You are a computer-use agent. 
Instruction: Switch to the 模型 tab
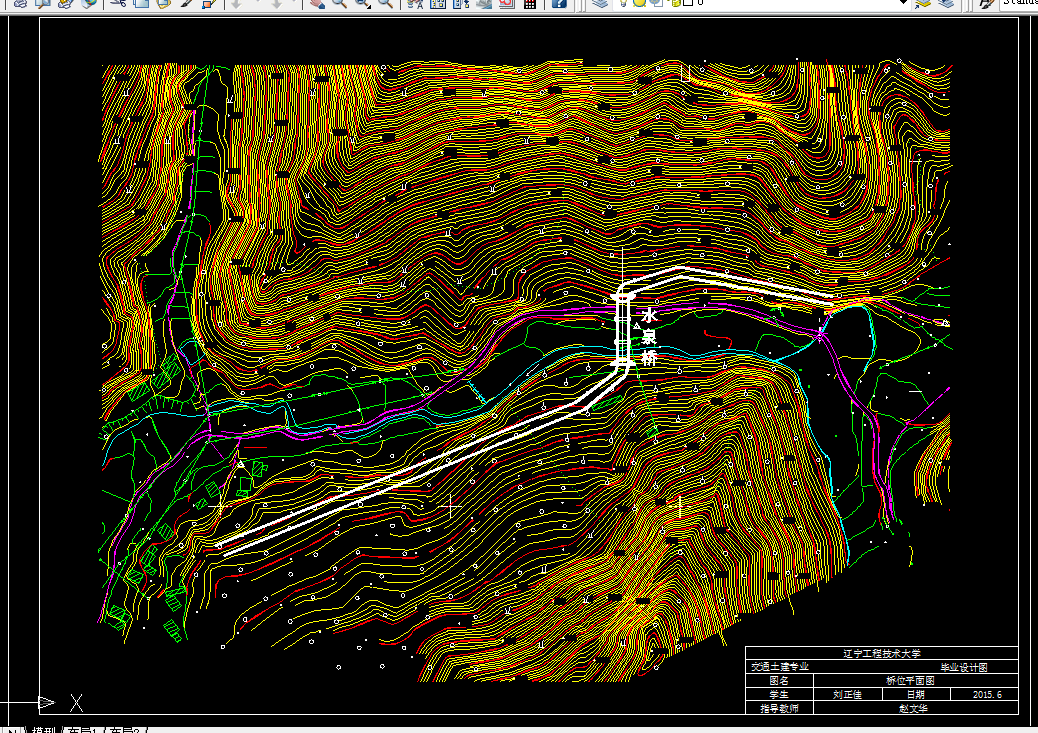pos(44,730)
